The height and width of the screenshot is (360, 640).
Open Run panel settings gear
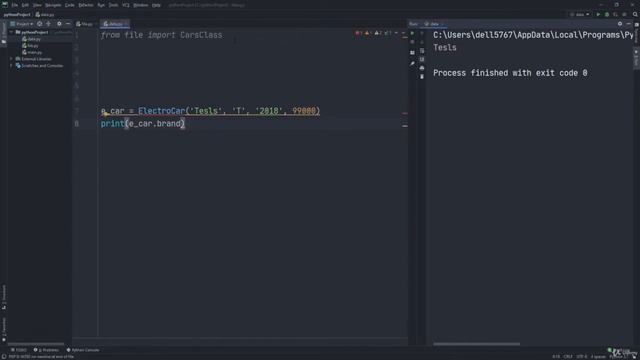pos(620,24)
